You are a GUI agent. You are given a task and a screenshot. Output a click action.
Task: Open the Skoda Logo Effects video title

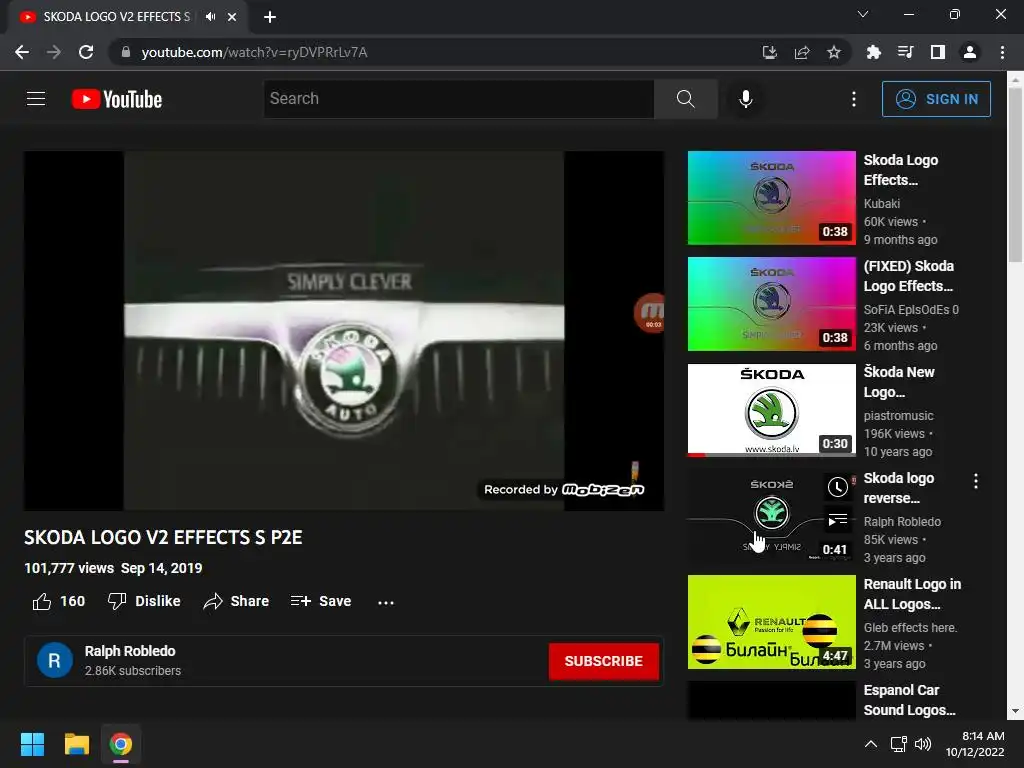click(901, 170)
